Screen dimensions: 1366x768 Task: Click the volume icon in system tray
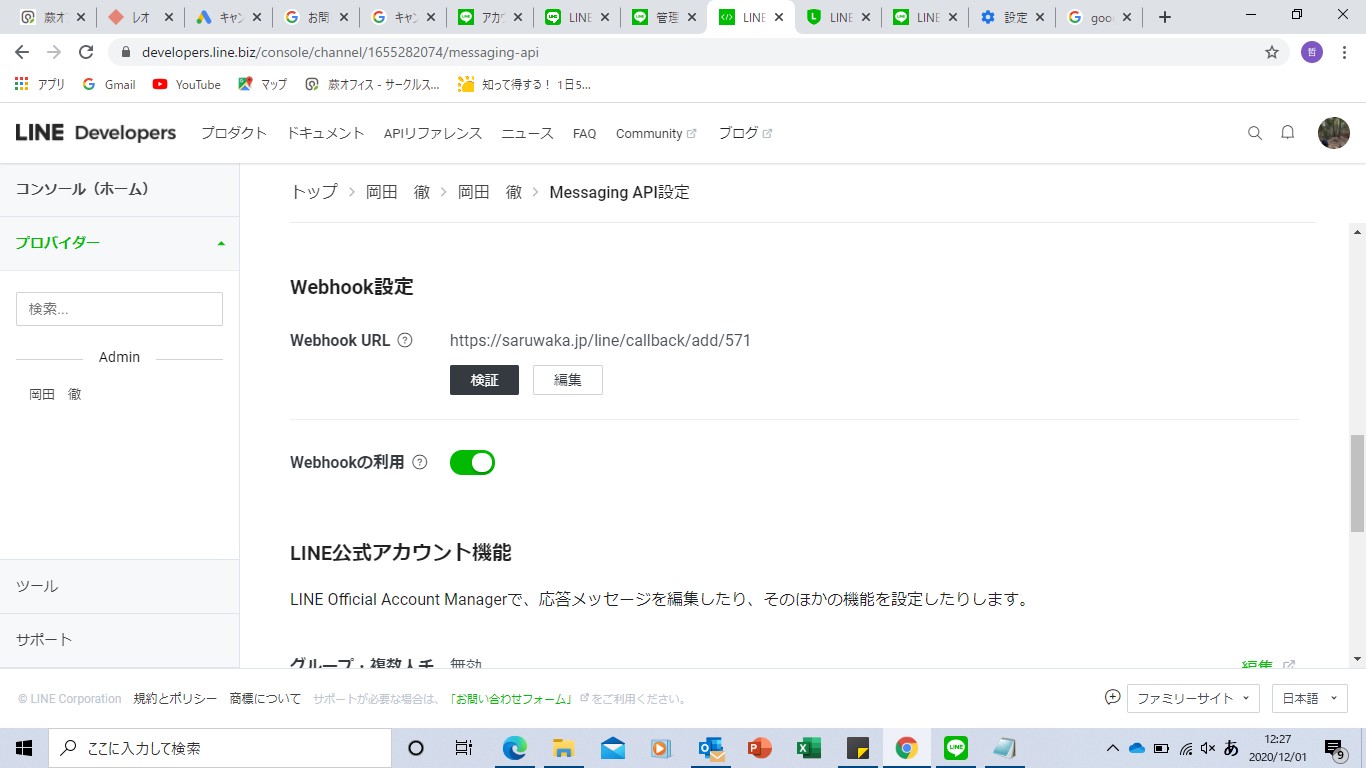tap(1208, 748)
